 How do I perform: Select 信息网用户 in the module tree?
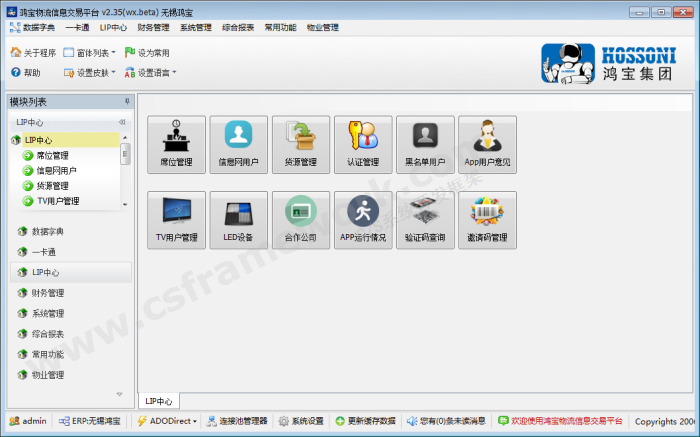(56, 171)
